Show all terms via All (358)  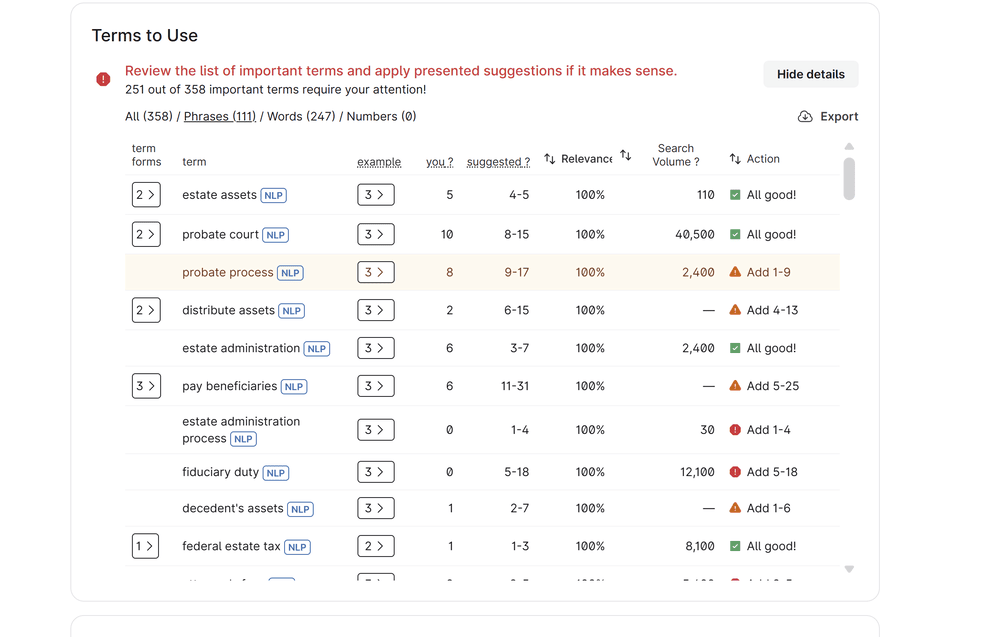[x=148, y=117]
